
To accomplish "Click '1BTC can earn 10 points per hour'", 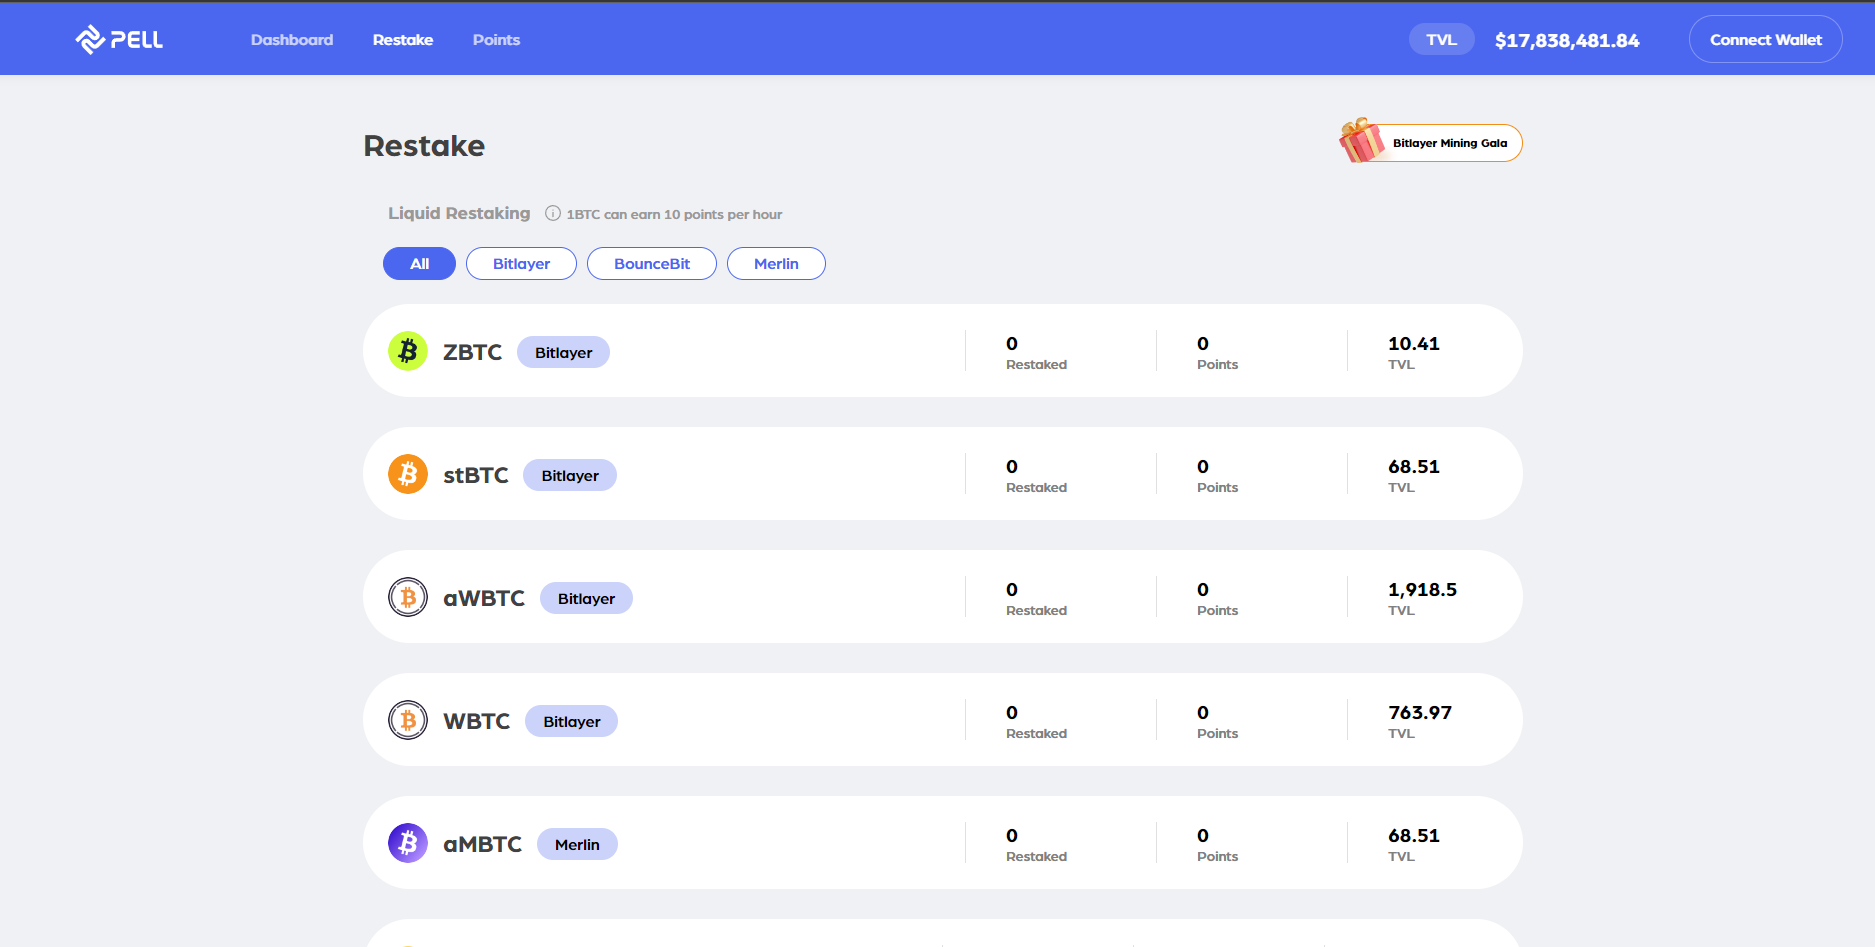I will point(674,214).
